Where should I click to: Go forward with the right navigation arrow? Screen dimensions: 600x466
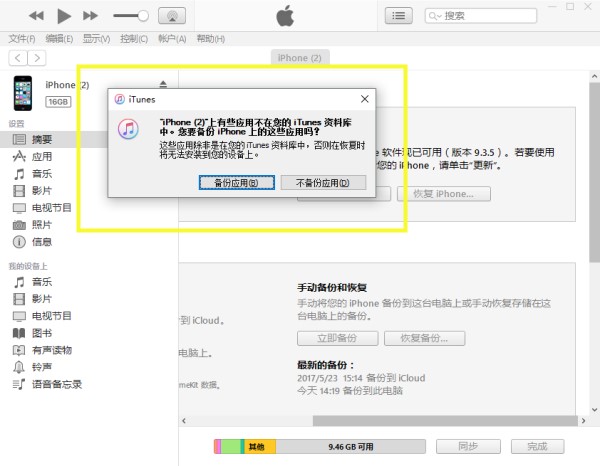tap(37, 58)
